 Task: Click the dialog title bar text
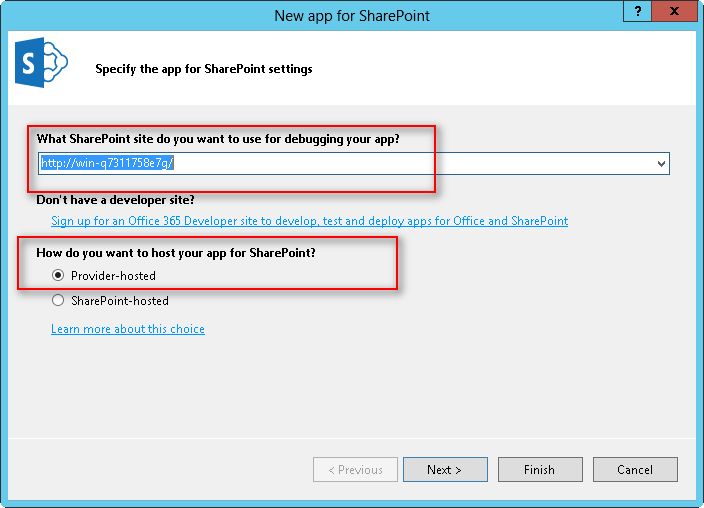tap(352, 16)
